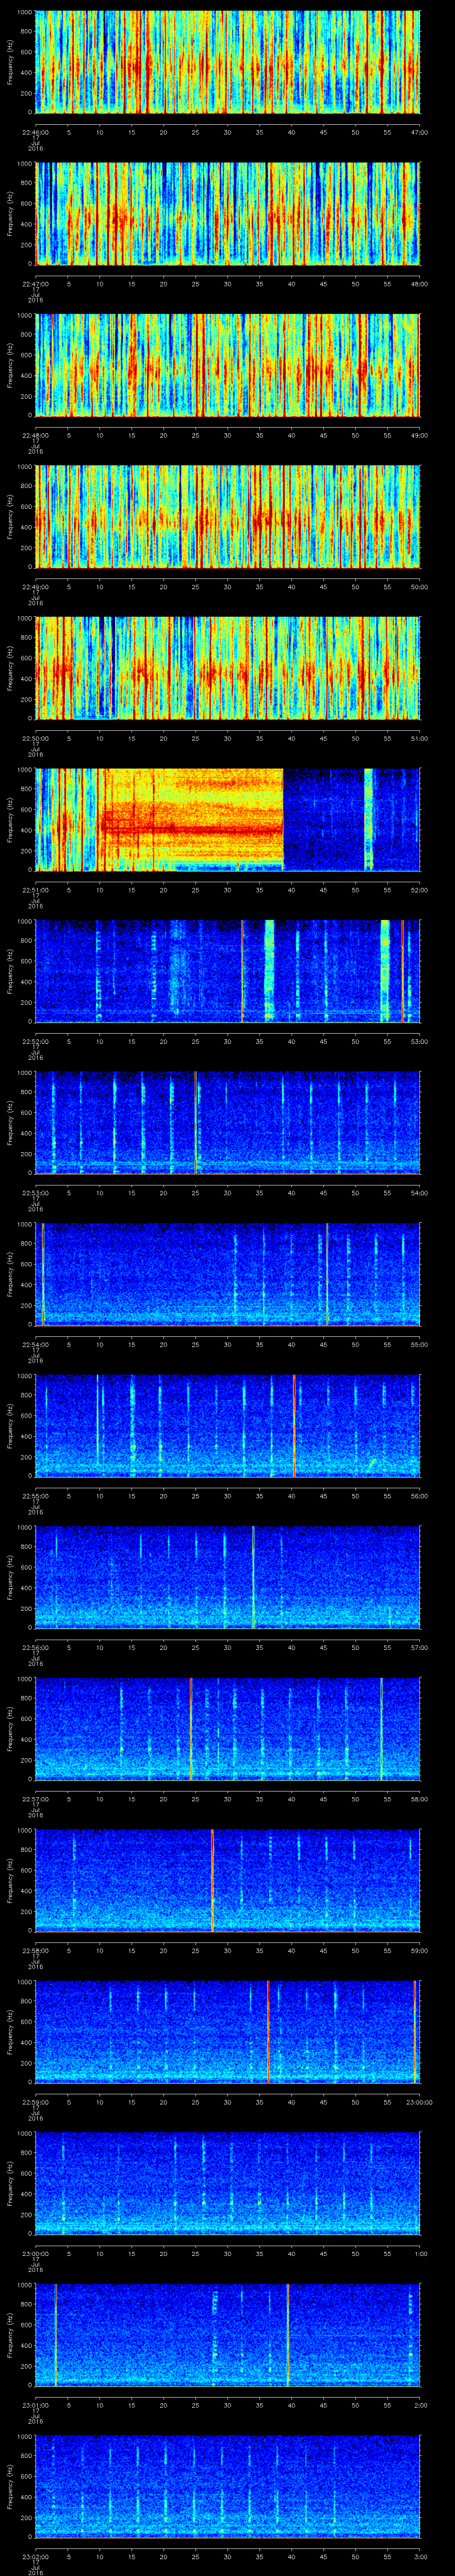Click the '23:00:00' end label of 22:59:00 panel
The width and height of the screenshot is (455, 2576).
pyautogui.click(x=419, y=2101)
